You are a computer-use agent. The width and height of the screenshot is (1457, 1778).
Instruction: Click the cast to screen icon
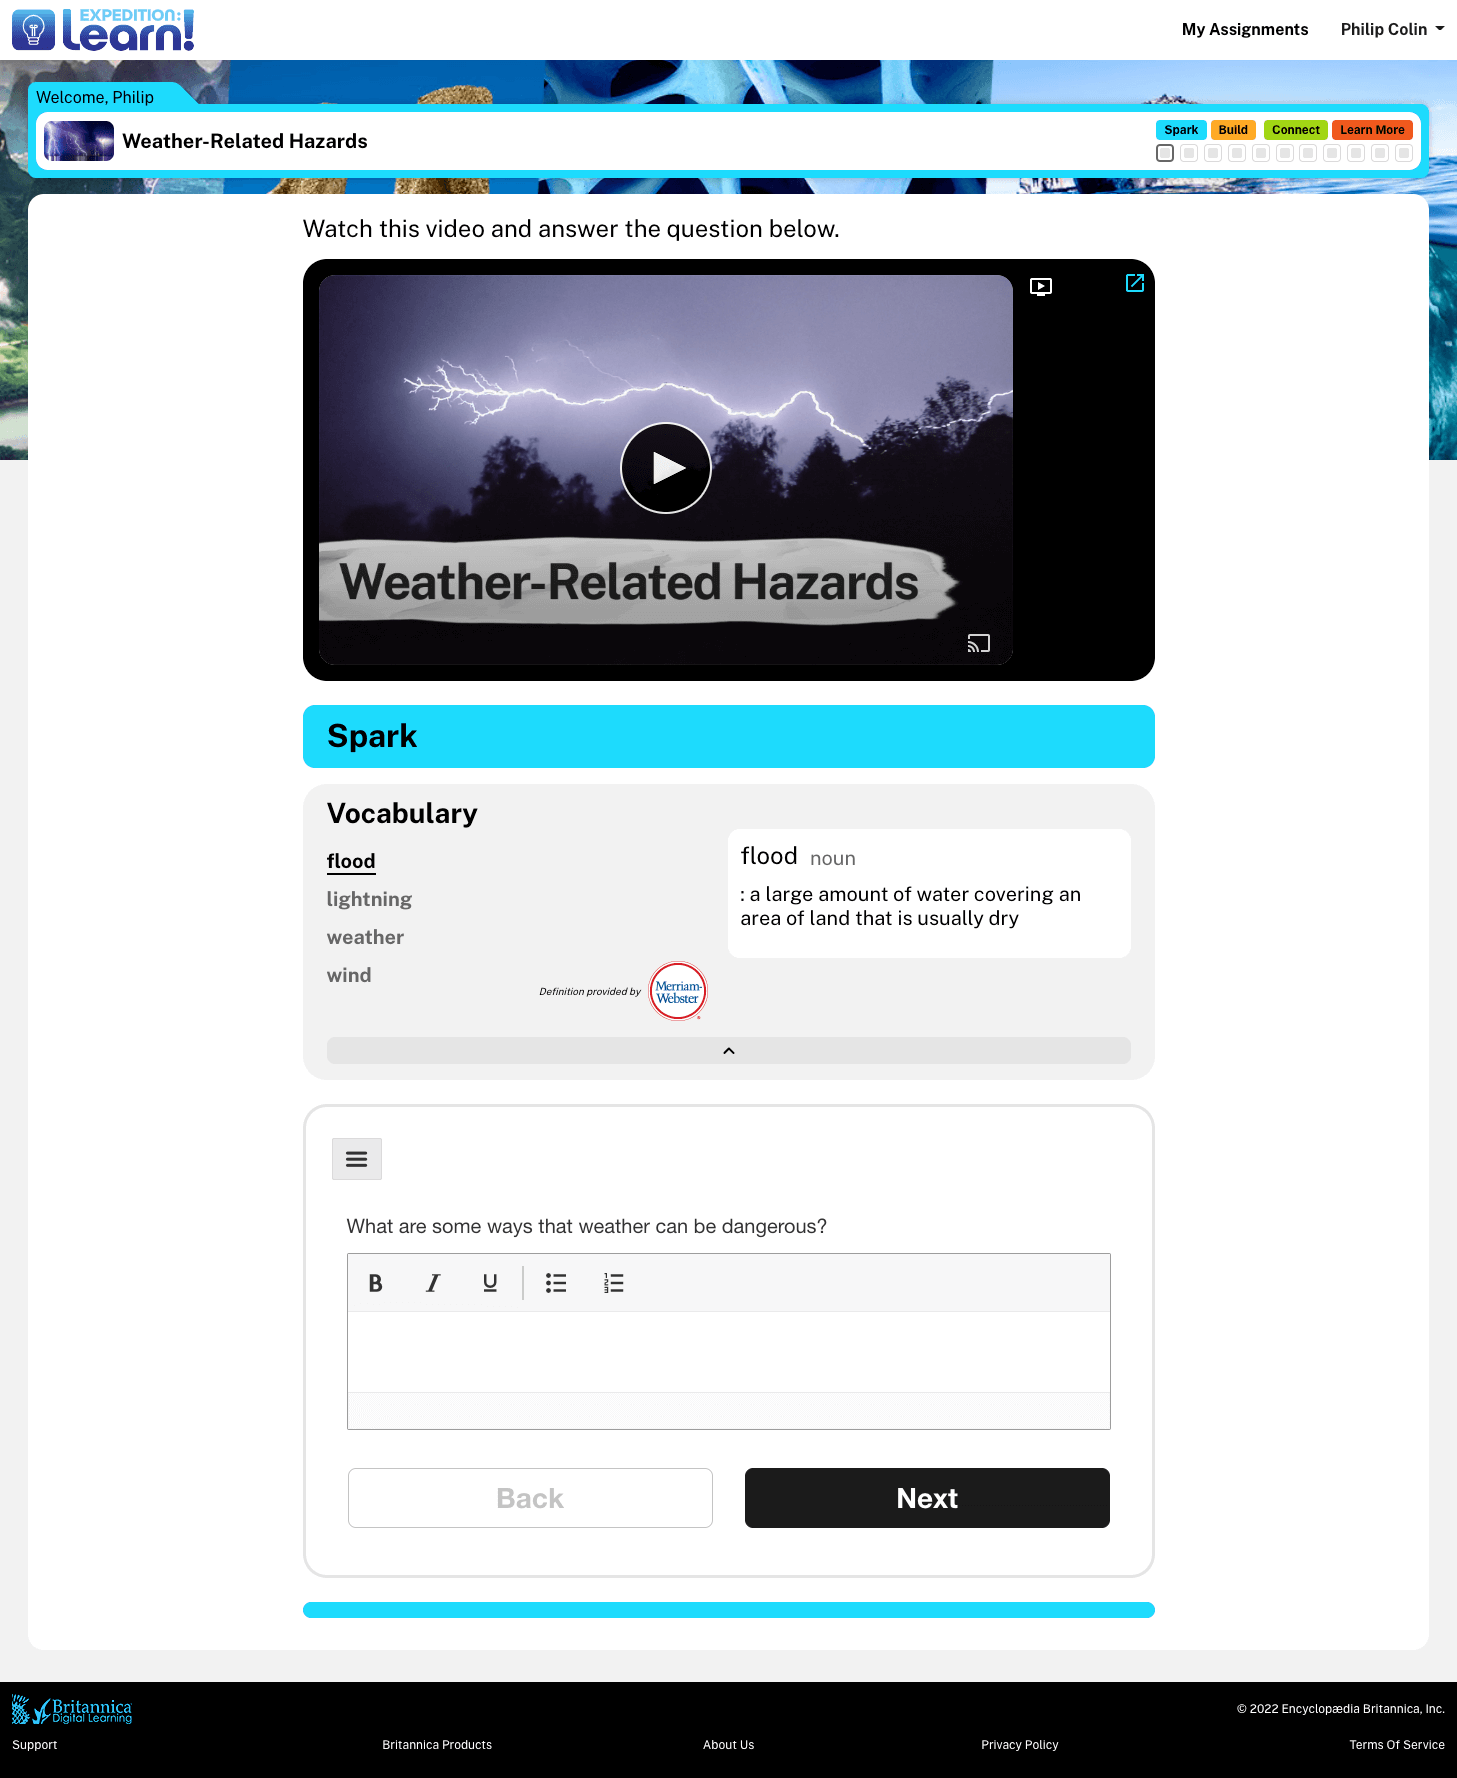978,643
